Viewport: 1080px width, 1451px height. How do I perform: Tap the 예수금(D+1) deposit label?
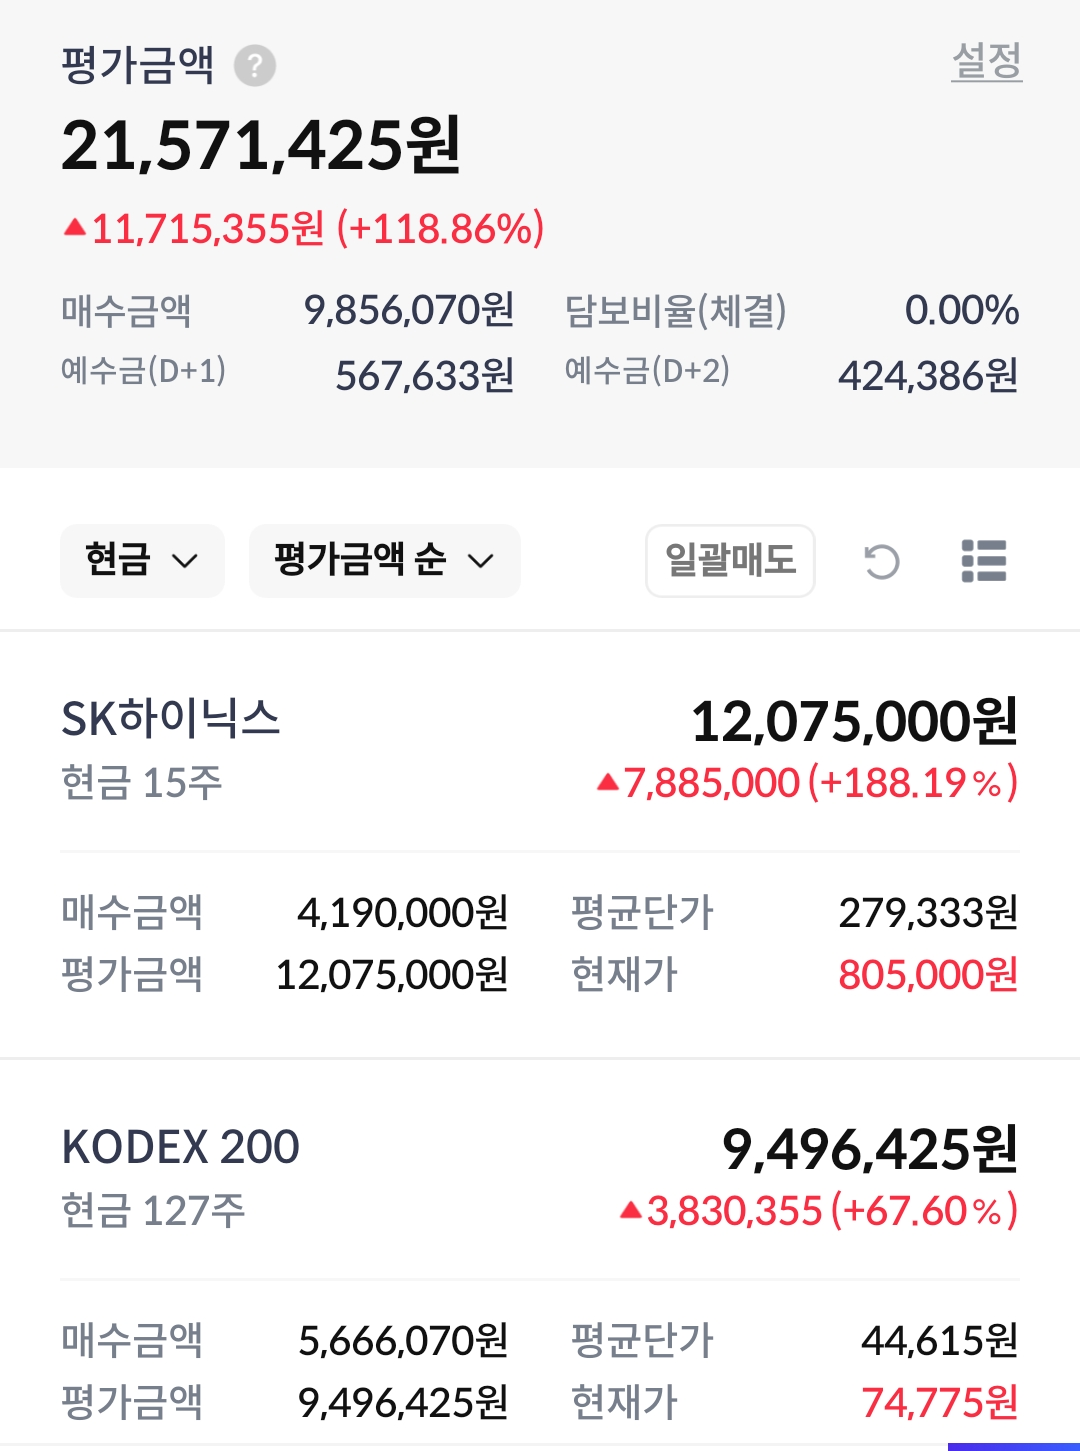143,372
